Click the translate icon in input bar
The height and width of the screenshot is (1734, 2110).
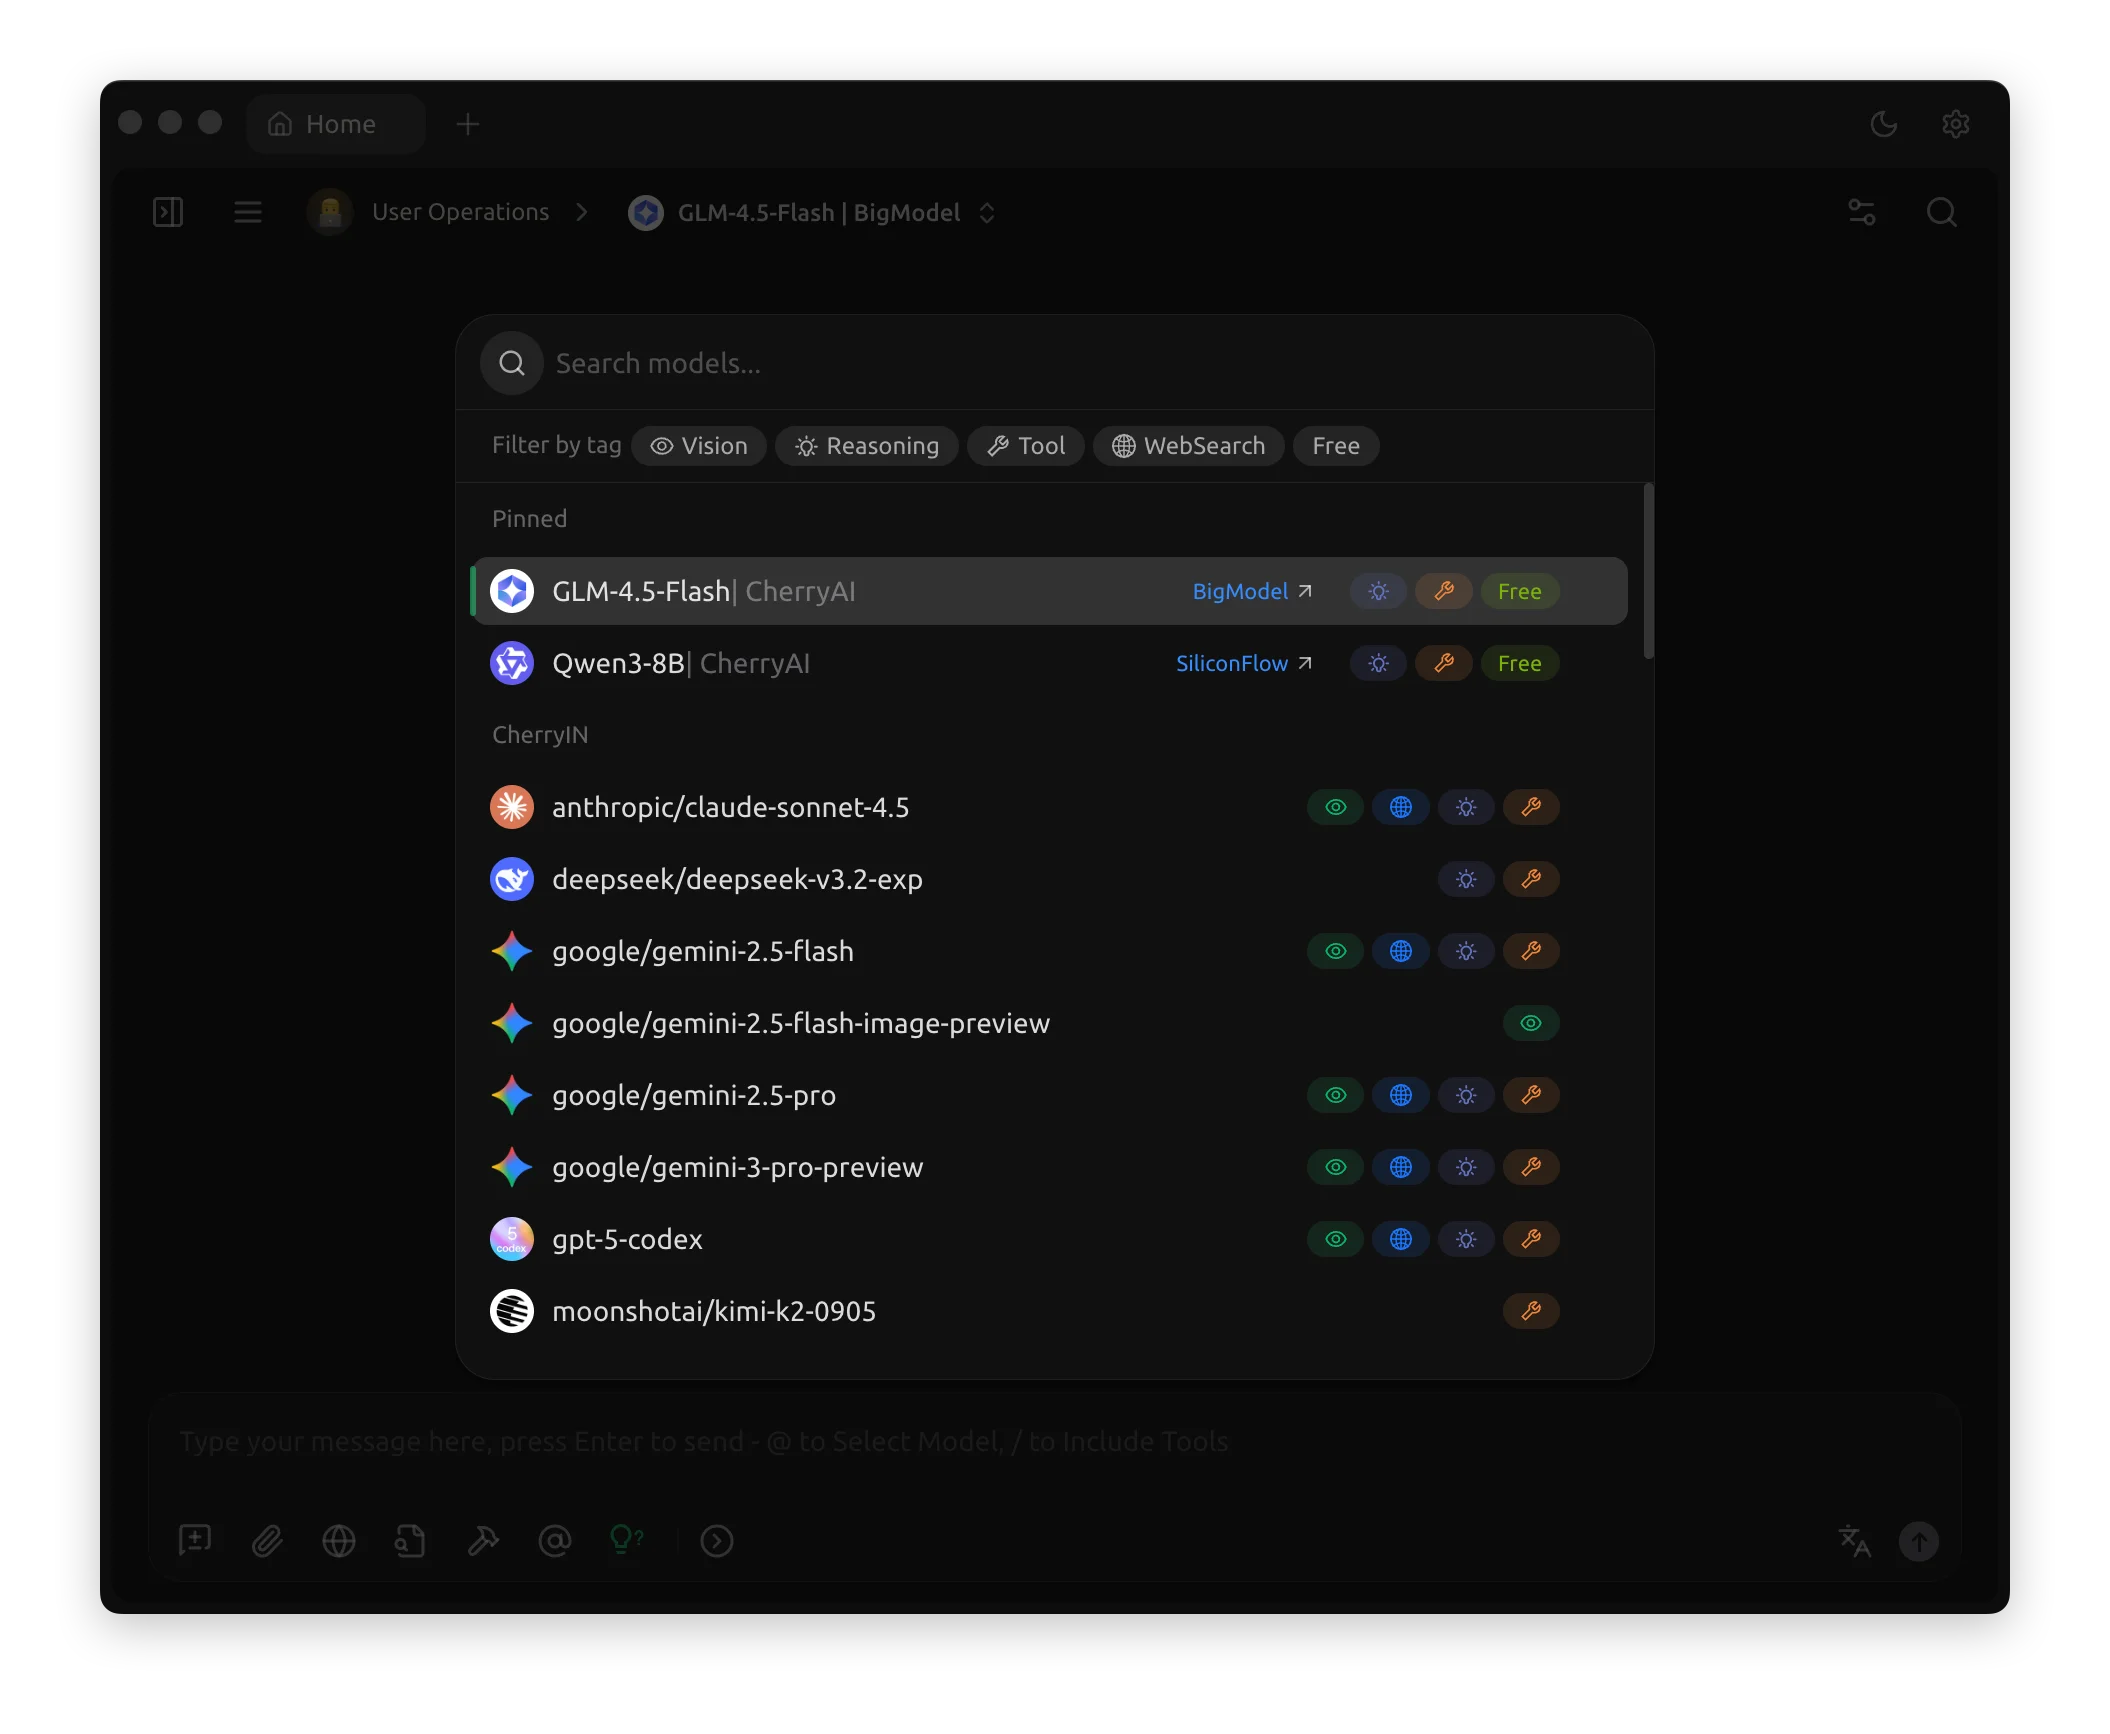pos(1854,1541)
